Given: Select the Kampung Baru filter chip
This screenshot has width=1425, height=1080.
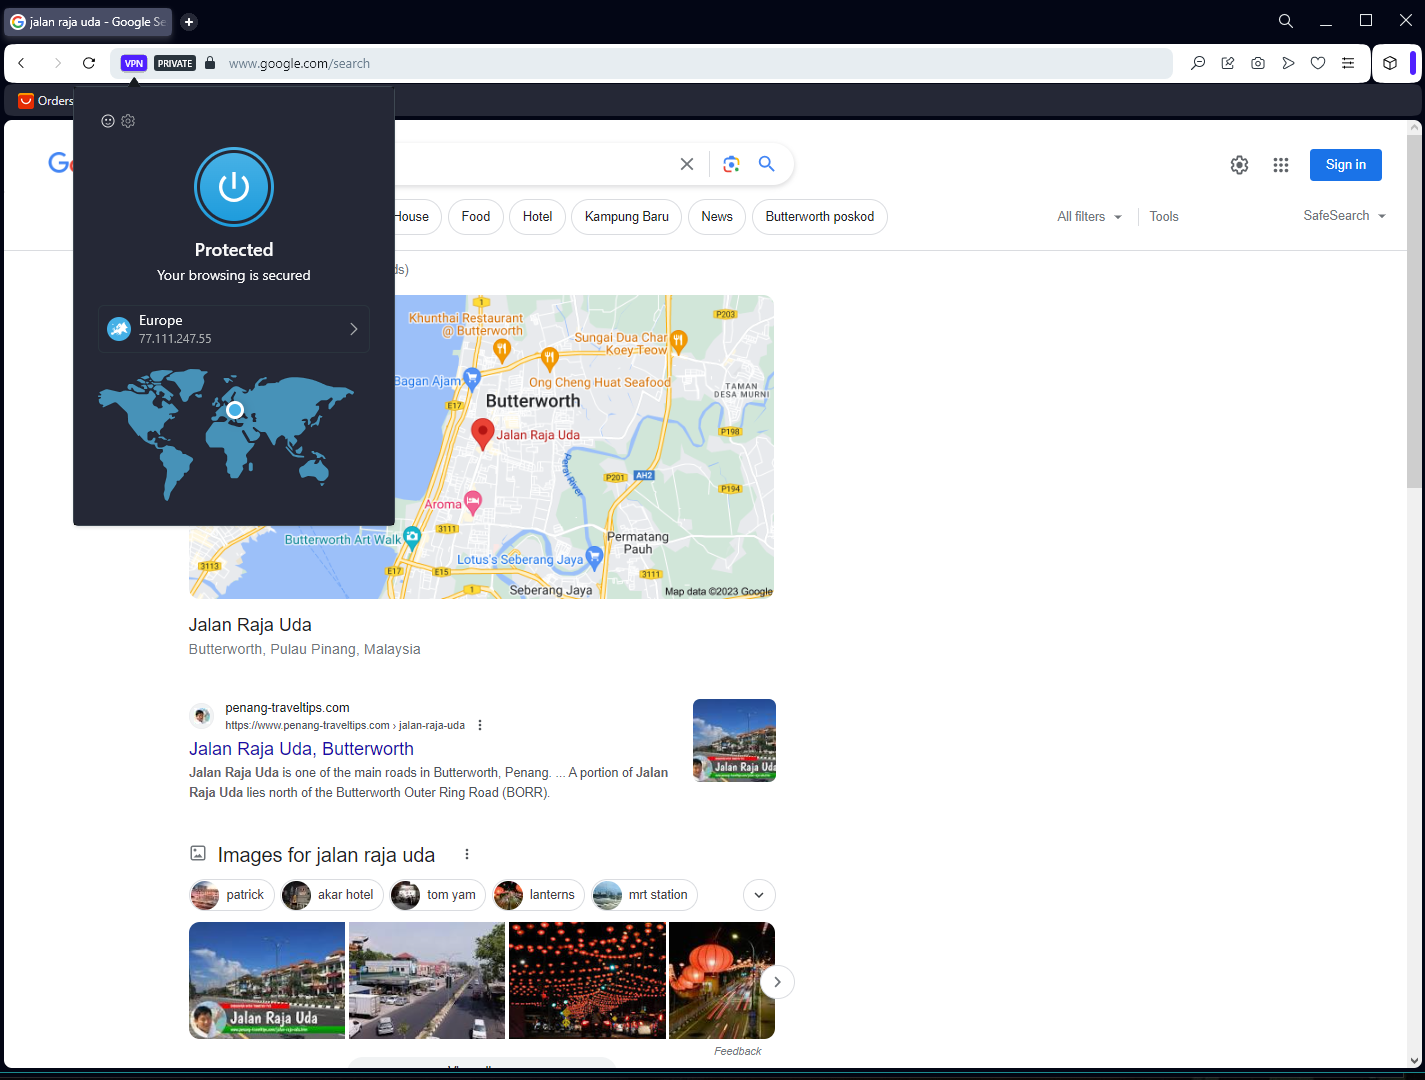Looking at the screenshot, I should click(x=627, y=217).
